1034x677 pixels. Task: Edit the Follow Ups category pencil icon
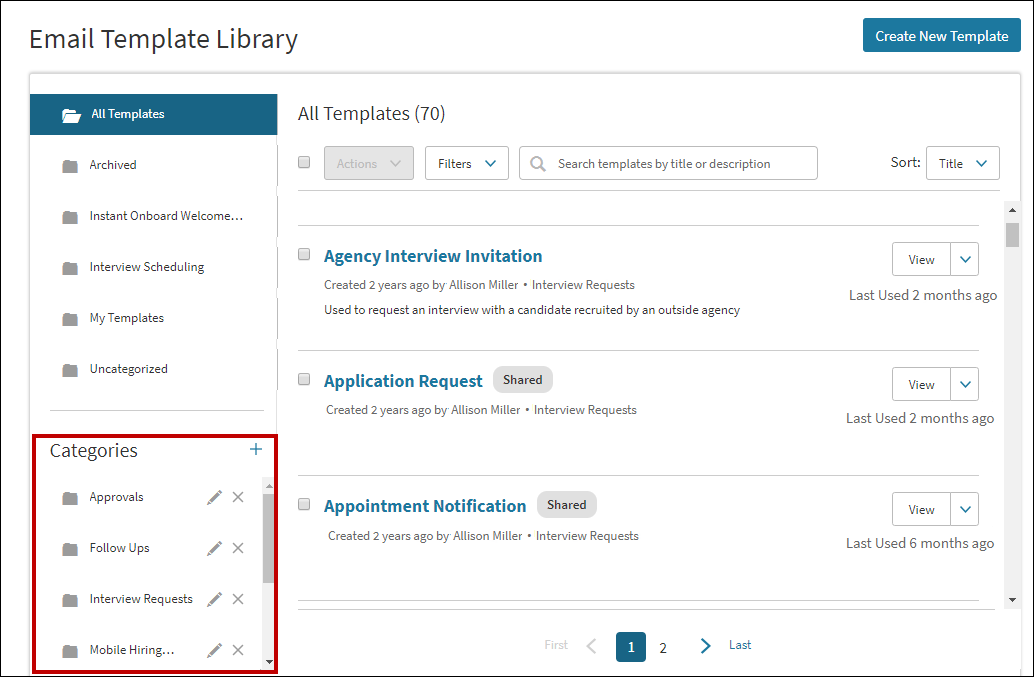click(214, 548)
